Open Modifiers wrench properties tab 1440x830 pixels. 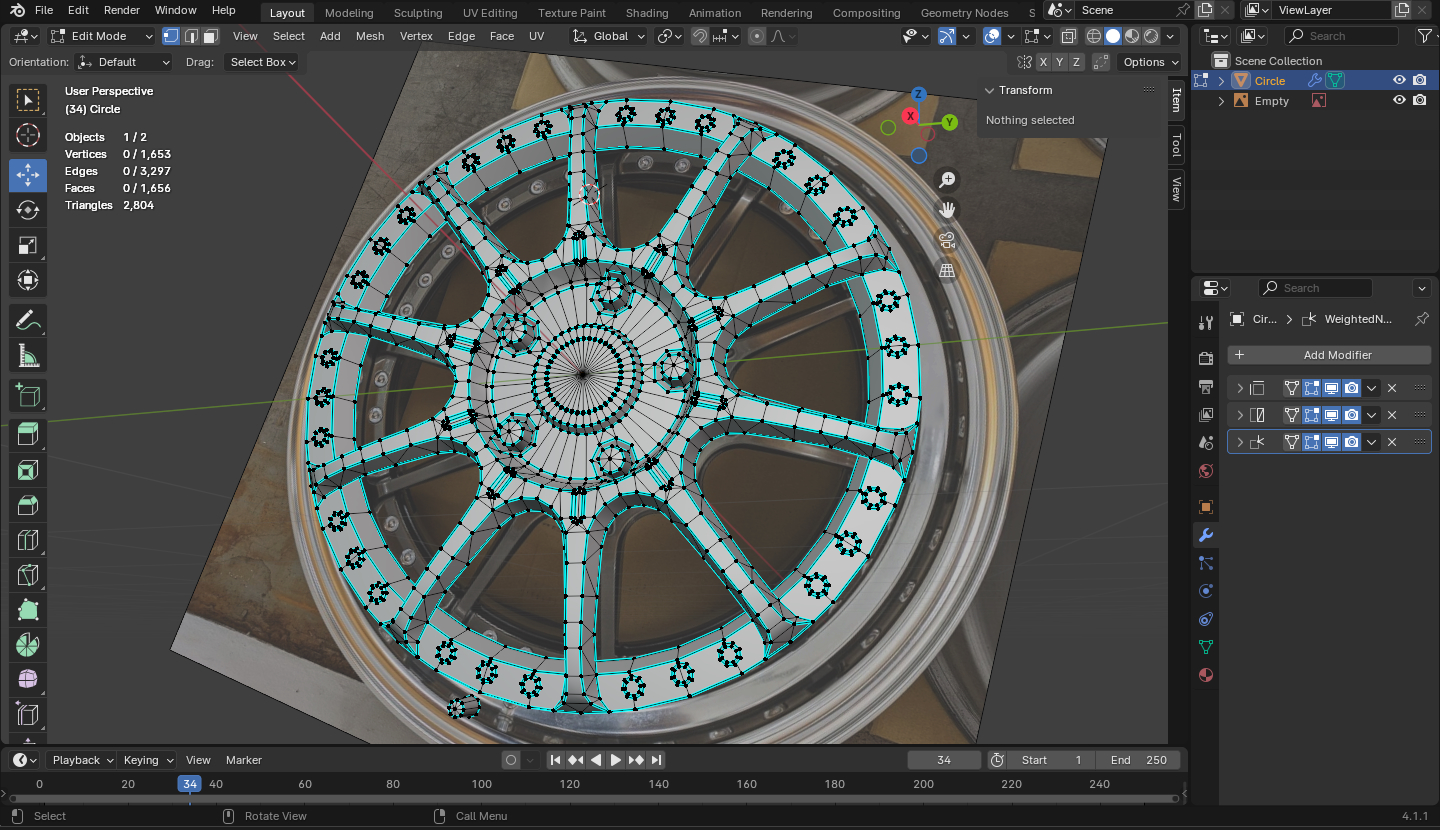[1206, 535]
